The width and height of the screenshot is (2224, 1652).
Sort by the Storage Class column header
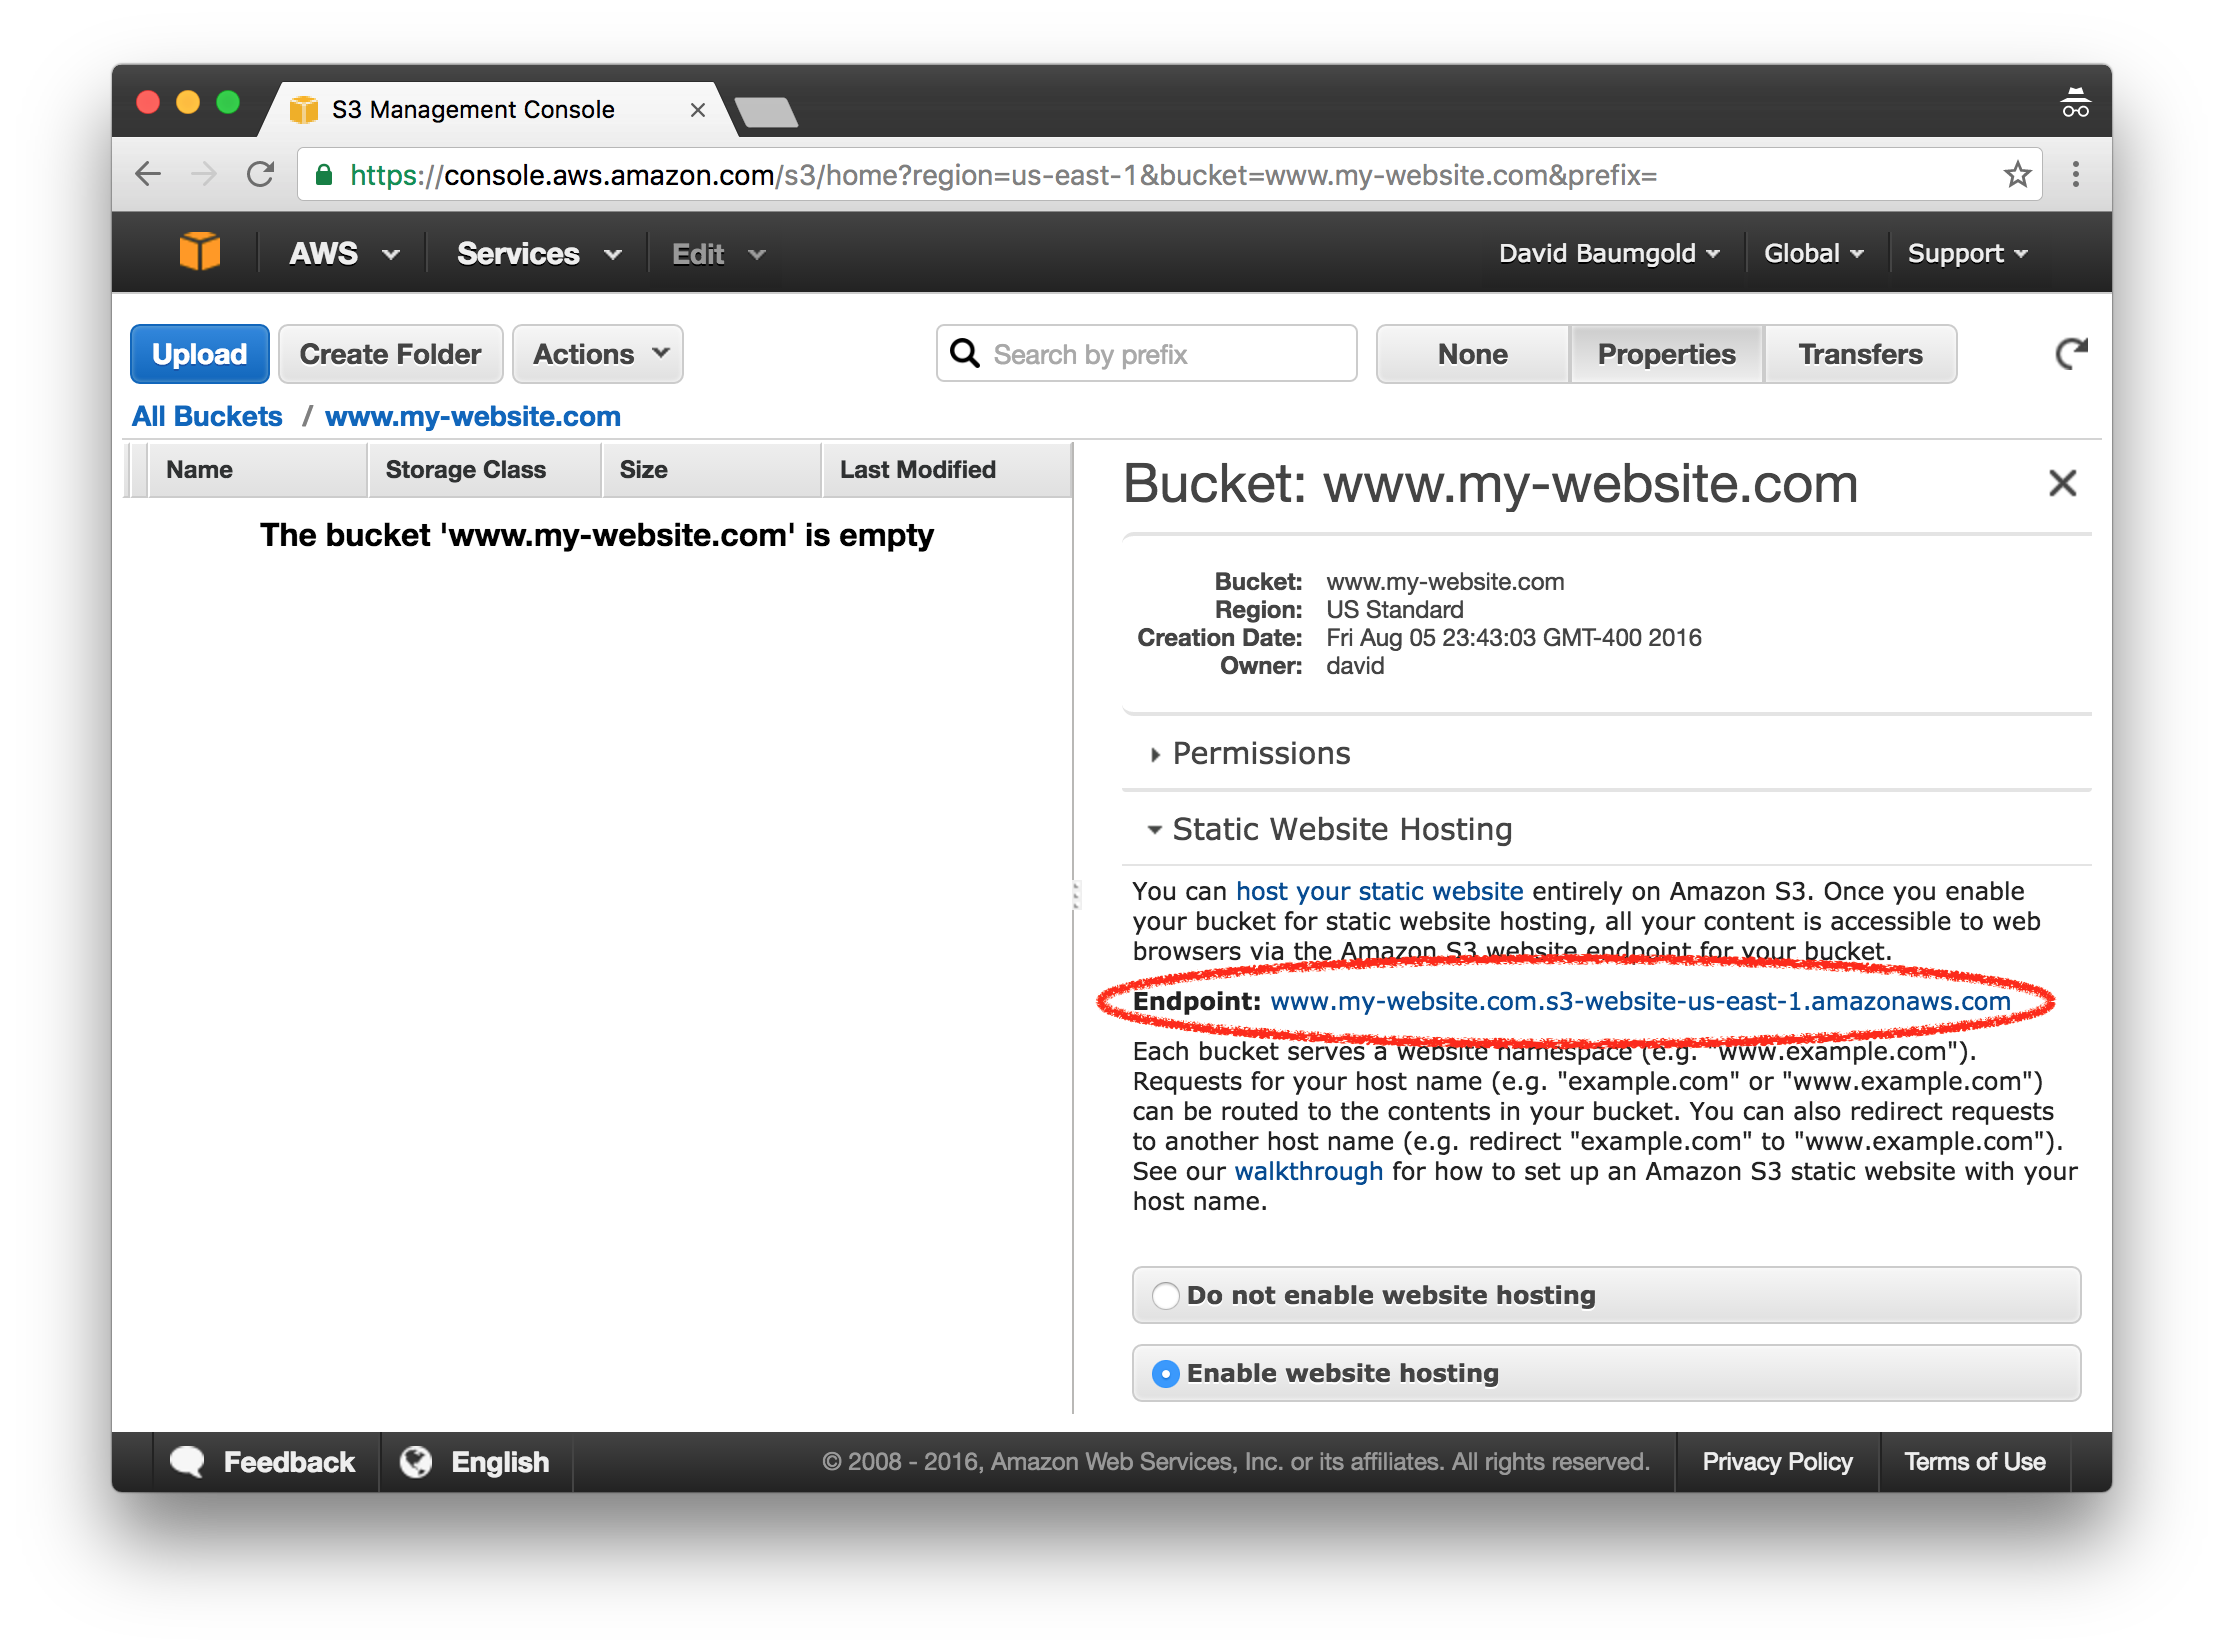click(485, 470)
